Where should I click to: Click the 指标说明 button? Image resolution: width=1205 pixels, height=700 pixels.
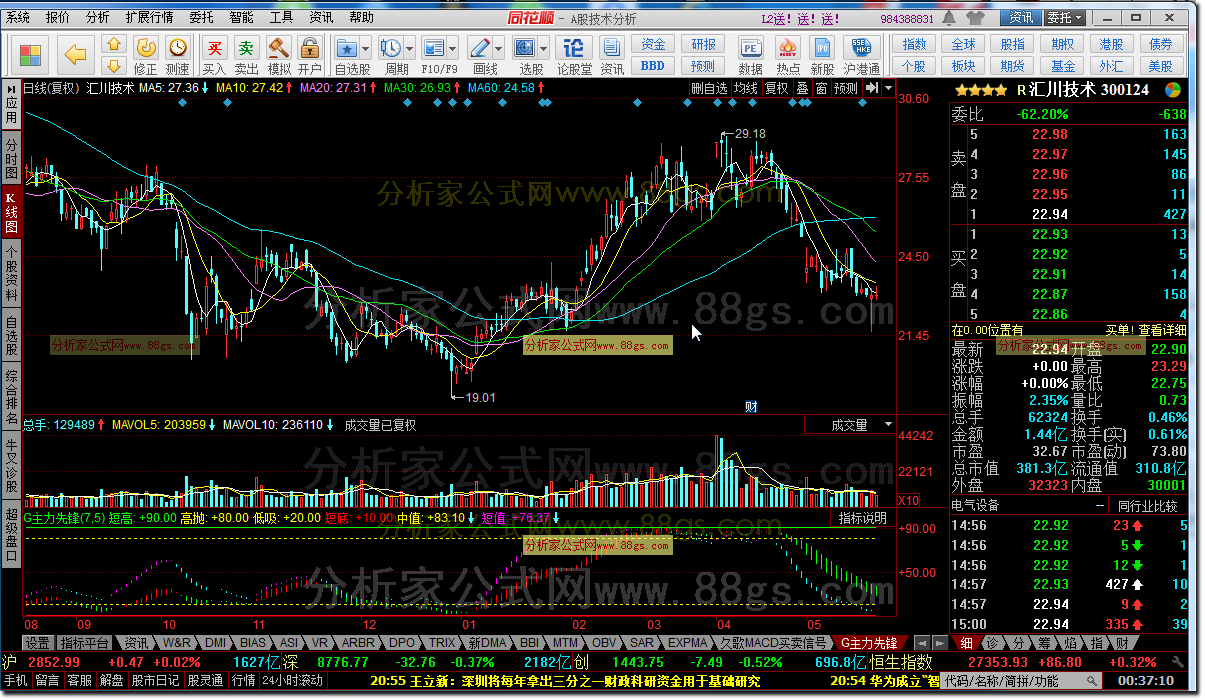pyautogui.click(x=863, y=518)
